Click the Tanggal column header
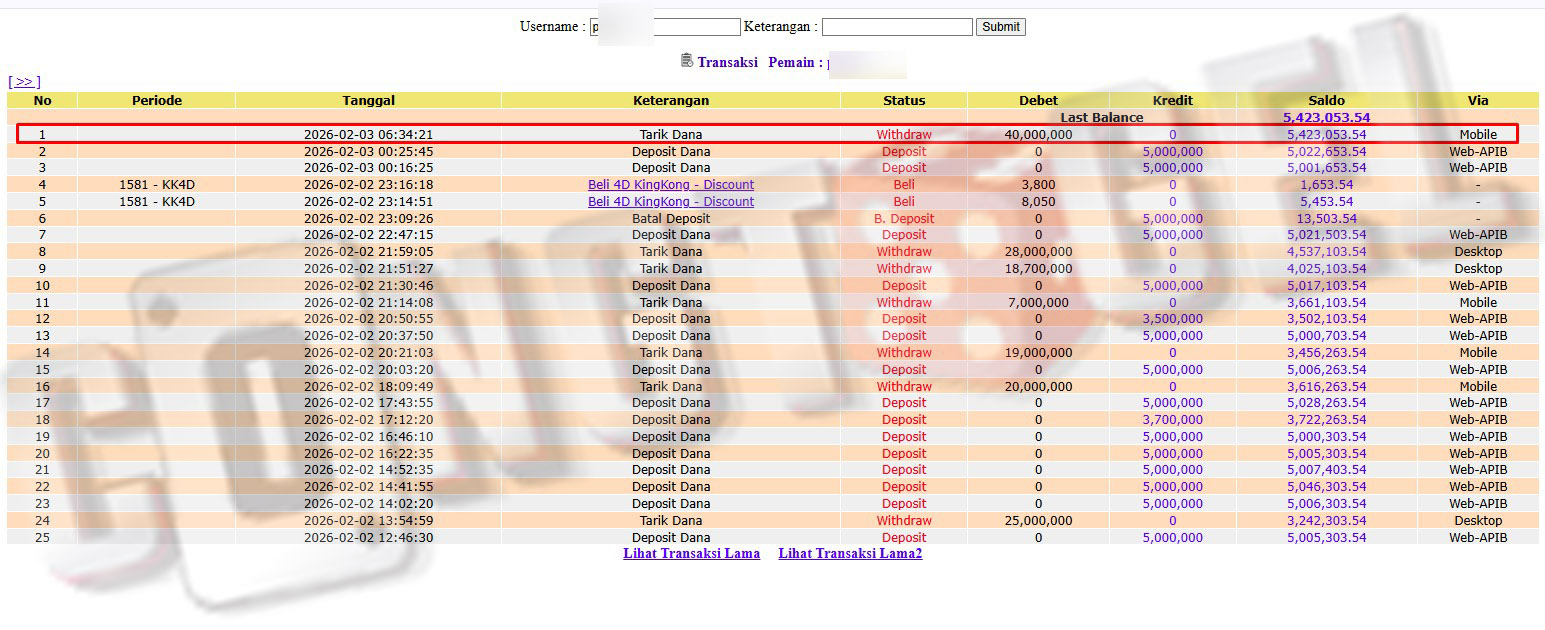 pyautogui.click(x=368, y=100)
